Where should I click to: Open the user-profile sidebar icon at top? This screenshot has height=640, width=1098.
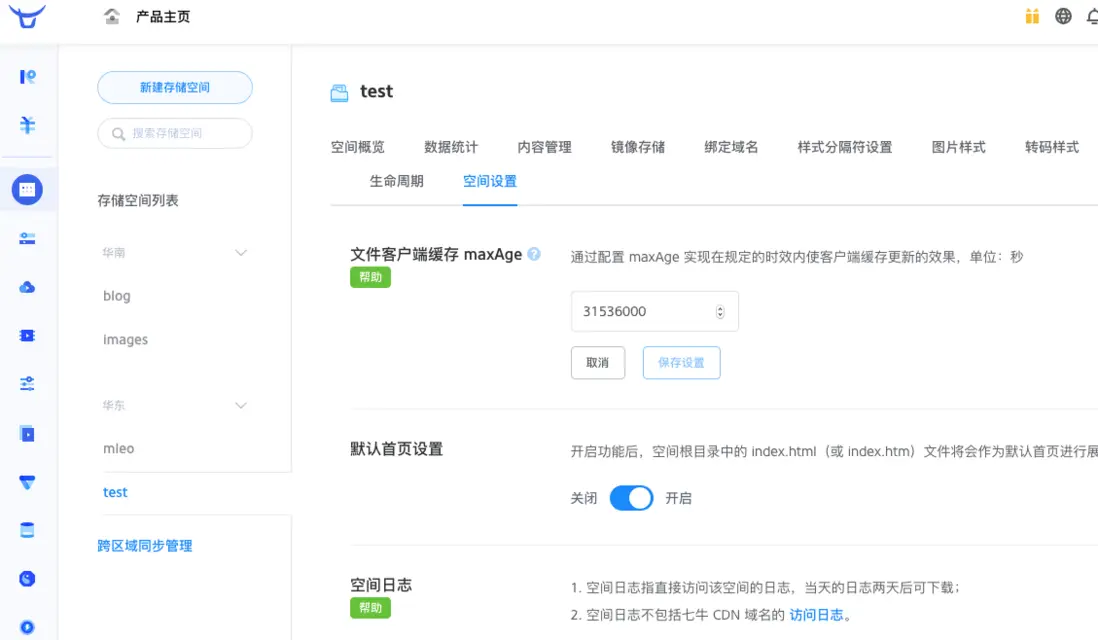coord(27,76)
